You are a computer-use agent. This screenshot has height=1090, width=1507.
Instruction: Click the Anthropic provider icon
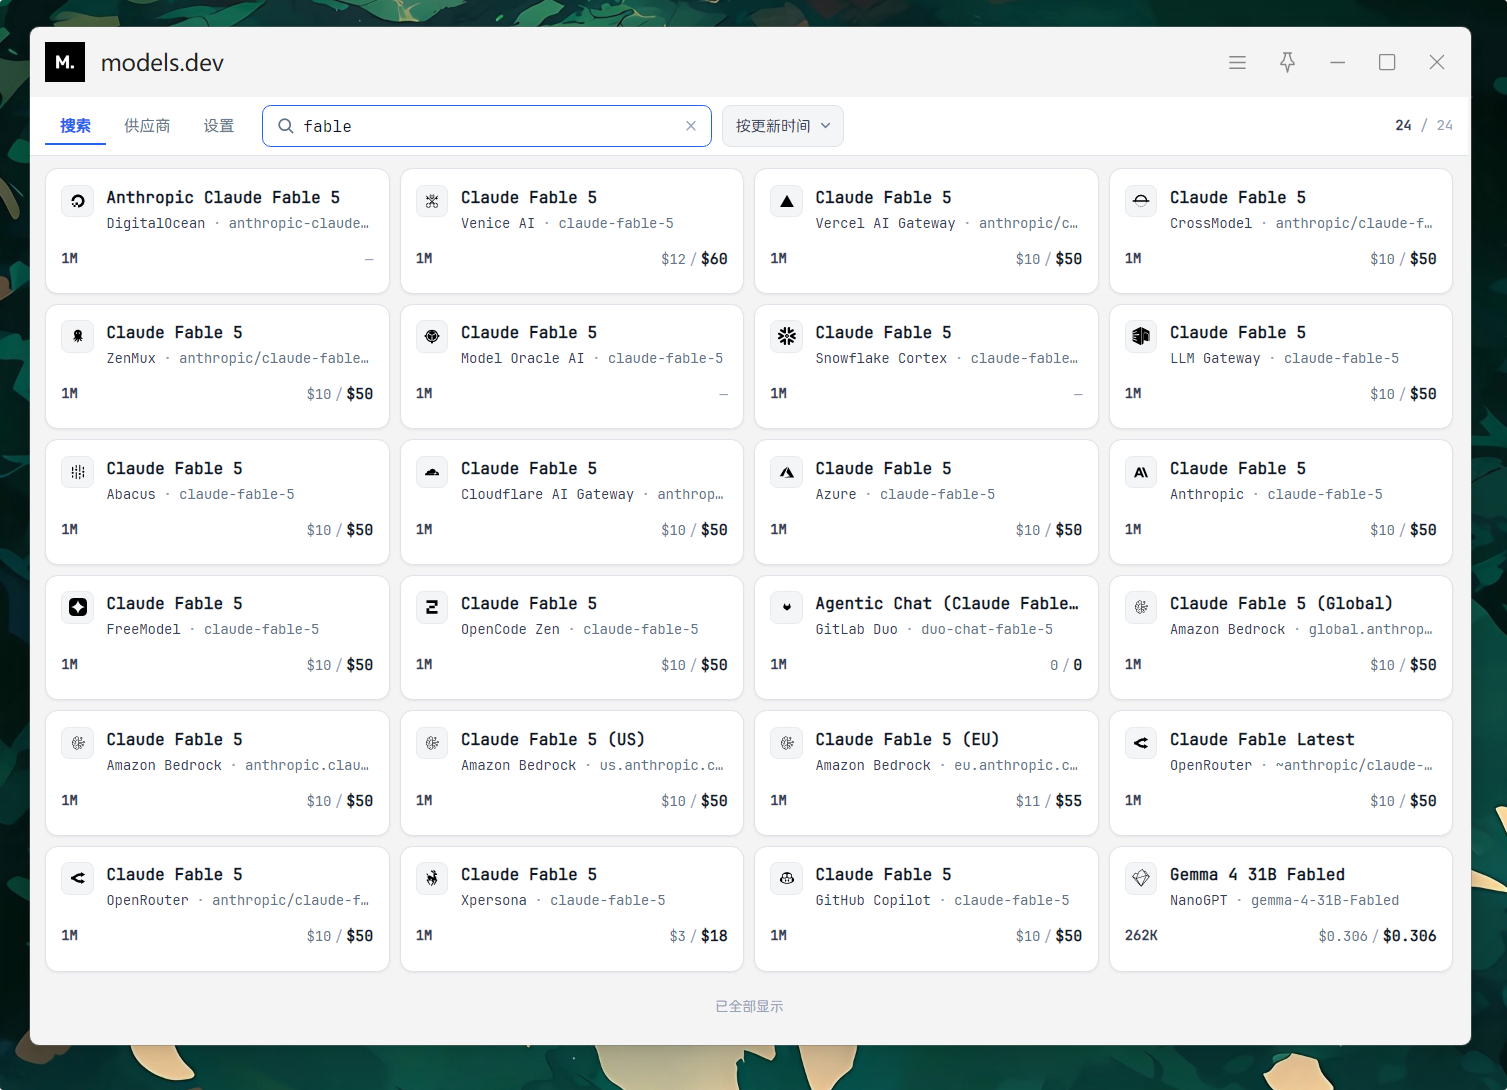pos(1141,472)
